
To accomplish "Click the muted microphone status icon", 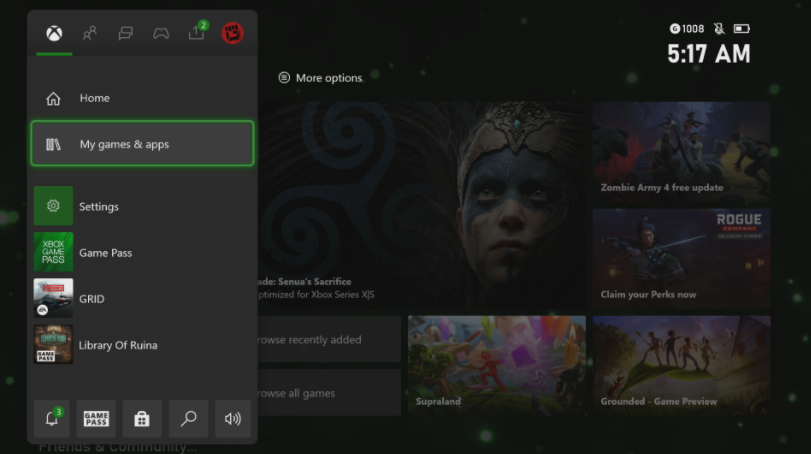I will point(719,28).
